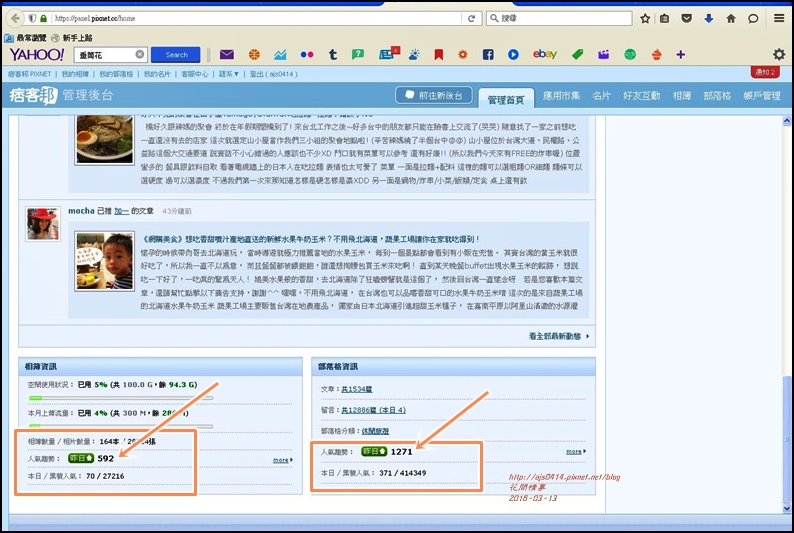Open the Yahoo News icon with red badge

click(389, 53)
